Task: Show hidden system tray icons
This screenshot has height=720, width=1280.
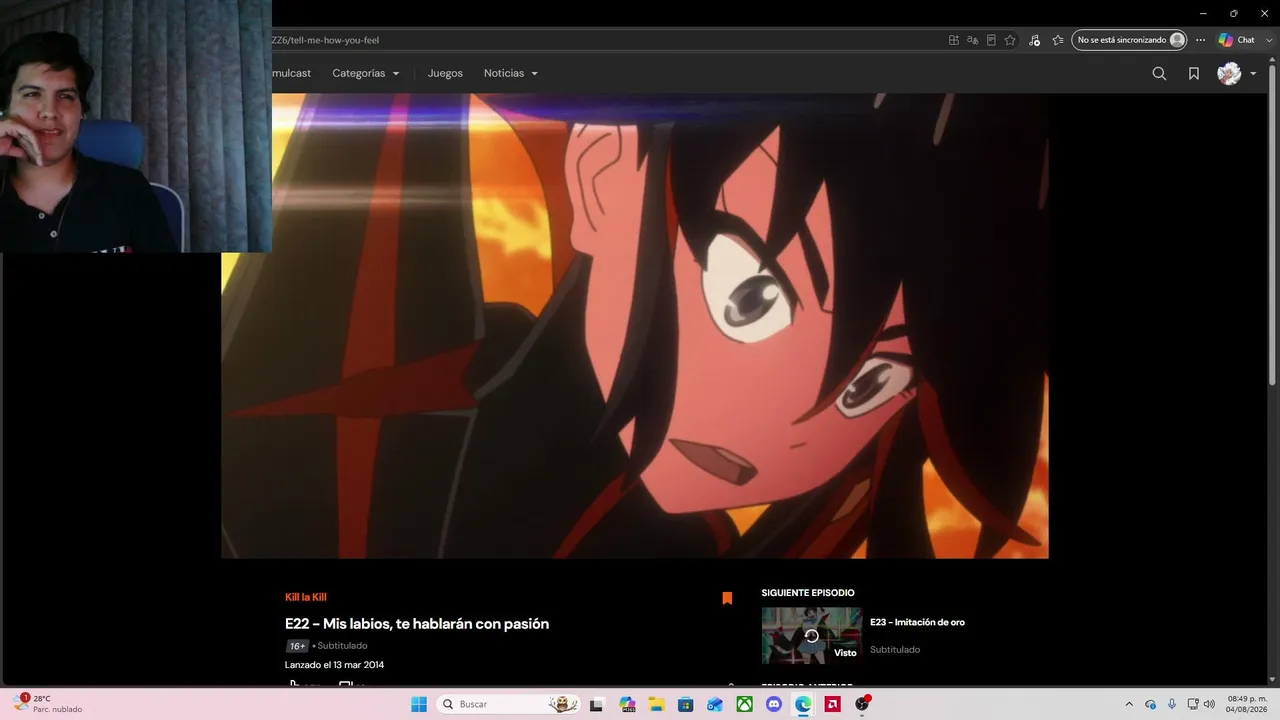Action: click(x=1129, y=704)
